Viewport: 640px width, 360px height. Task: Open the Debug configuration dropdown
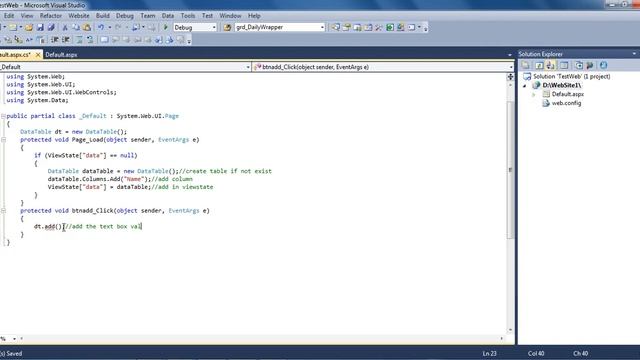[213, 27]
